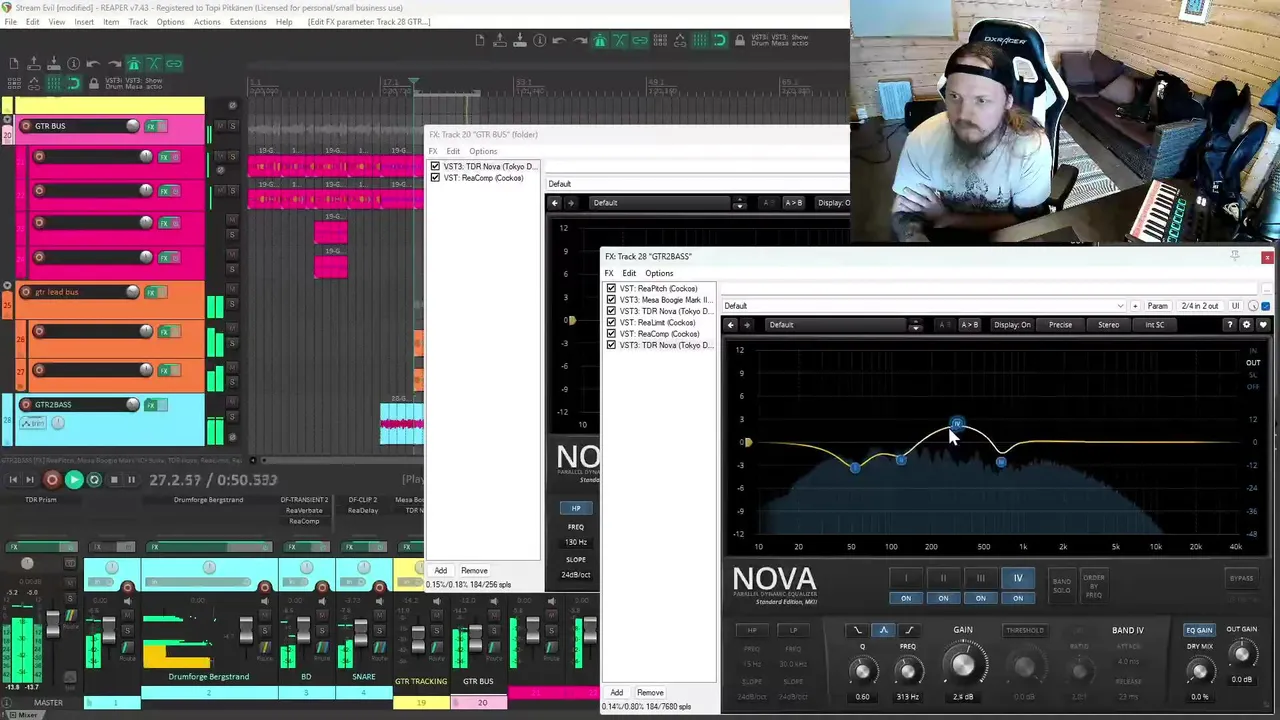1280x720 pixels.
Task: Open the Options menu in Track 28 FX window
Action: (659, 273)
